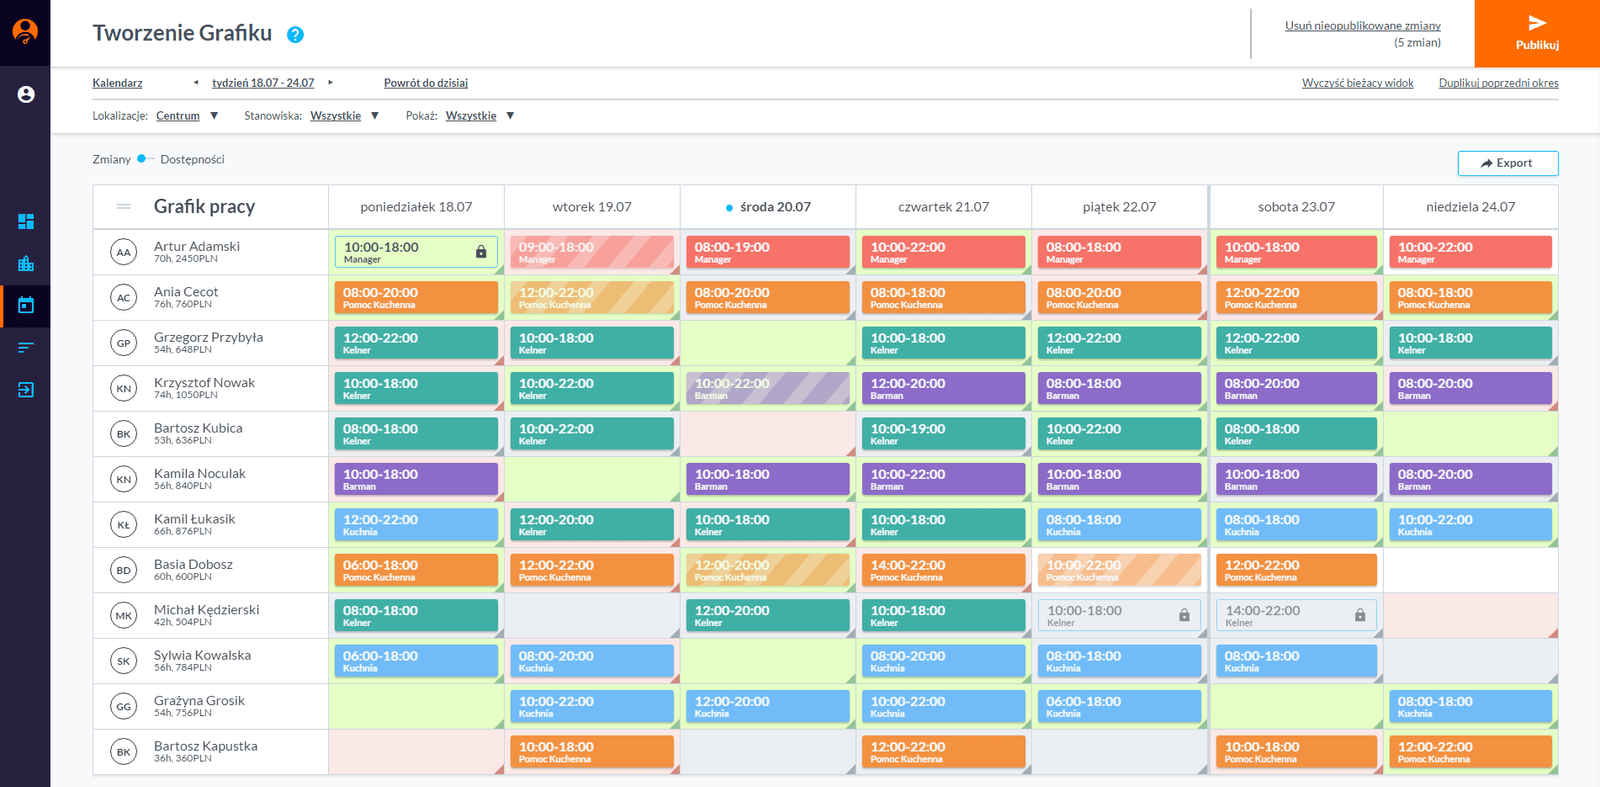Viewport: 1600px width, 787px height.
Task: Go to next week with right arrow
Action: point(330,83)
